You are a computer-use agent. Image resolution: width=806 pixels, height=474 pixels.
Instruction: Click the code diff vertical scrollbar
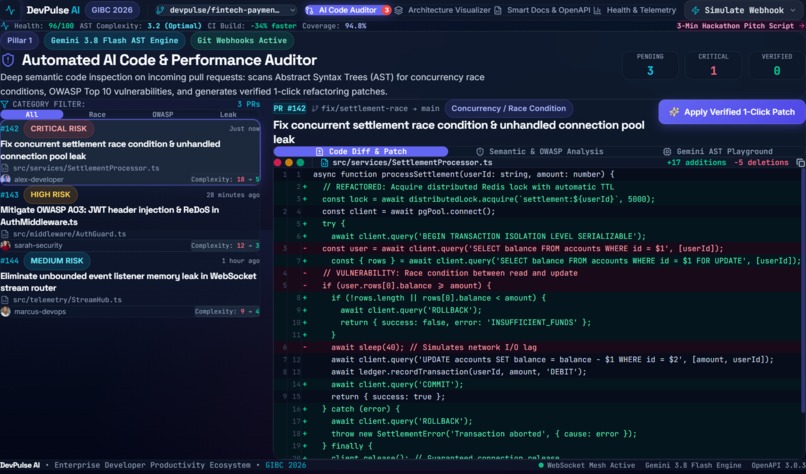[803, 290]
